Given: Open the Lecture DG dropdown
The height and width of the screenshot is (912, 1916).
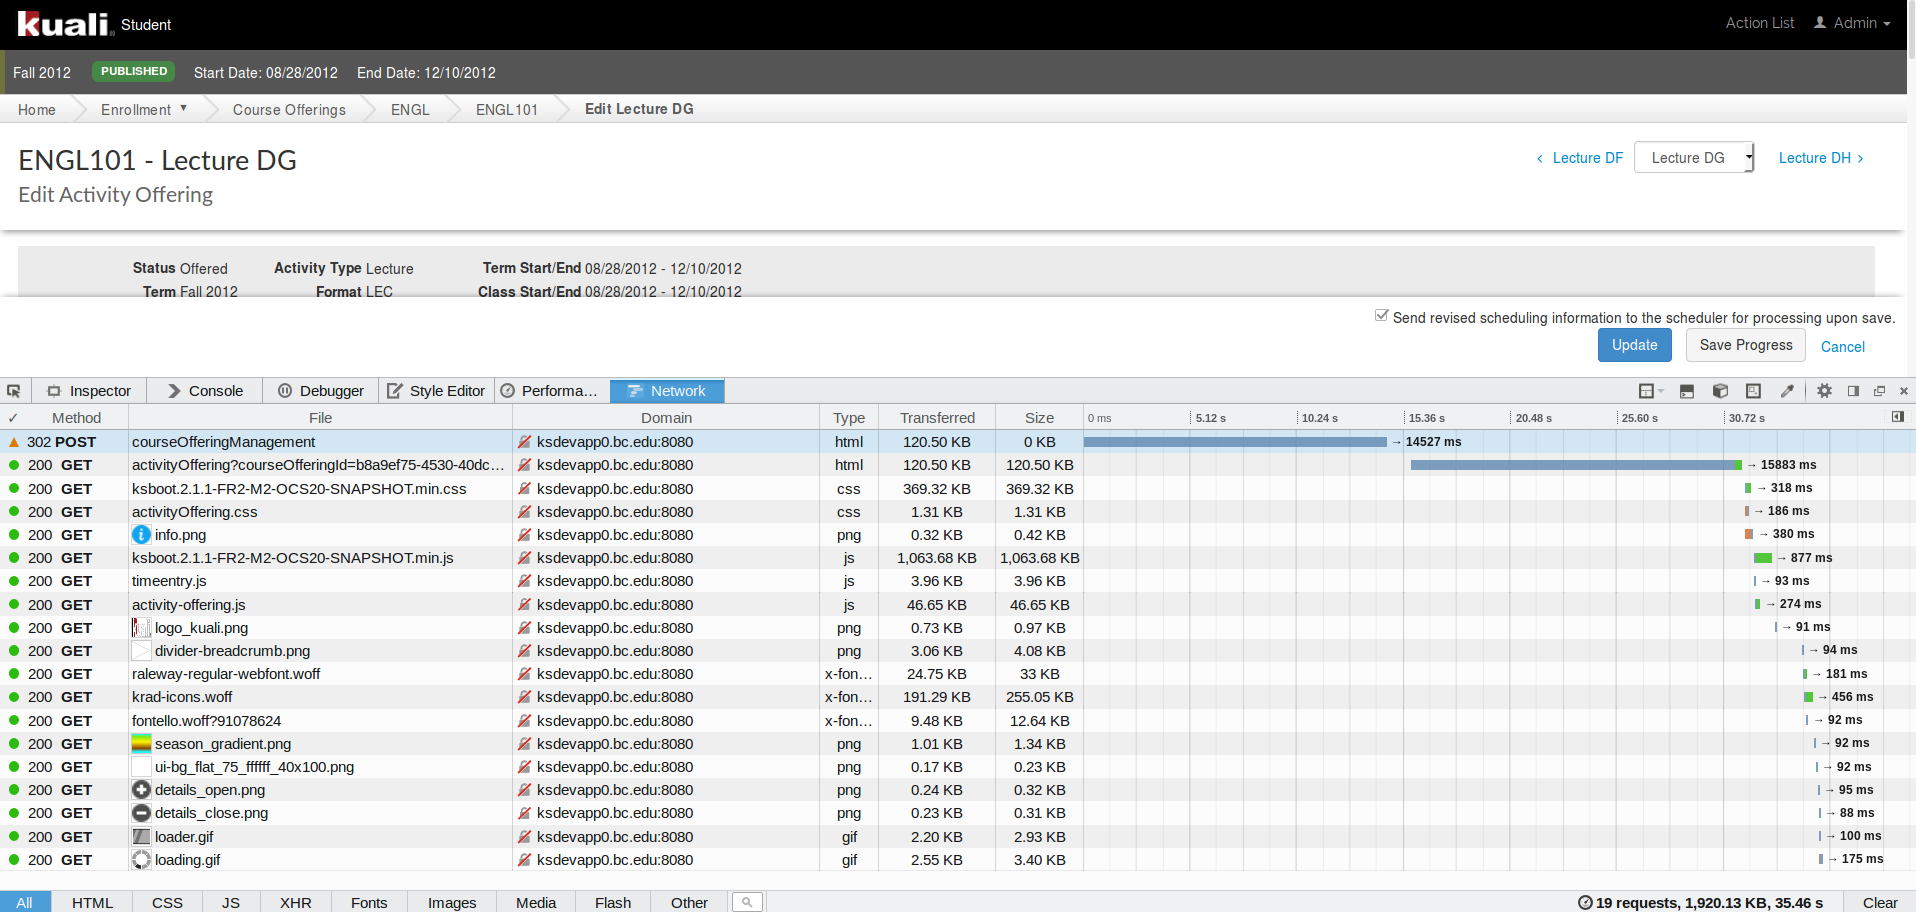Looking at the screenshot, I should (x=1694, y=158).
